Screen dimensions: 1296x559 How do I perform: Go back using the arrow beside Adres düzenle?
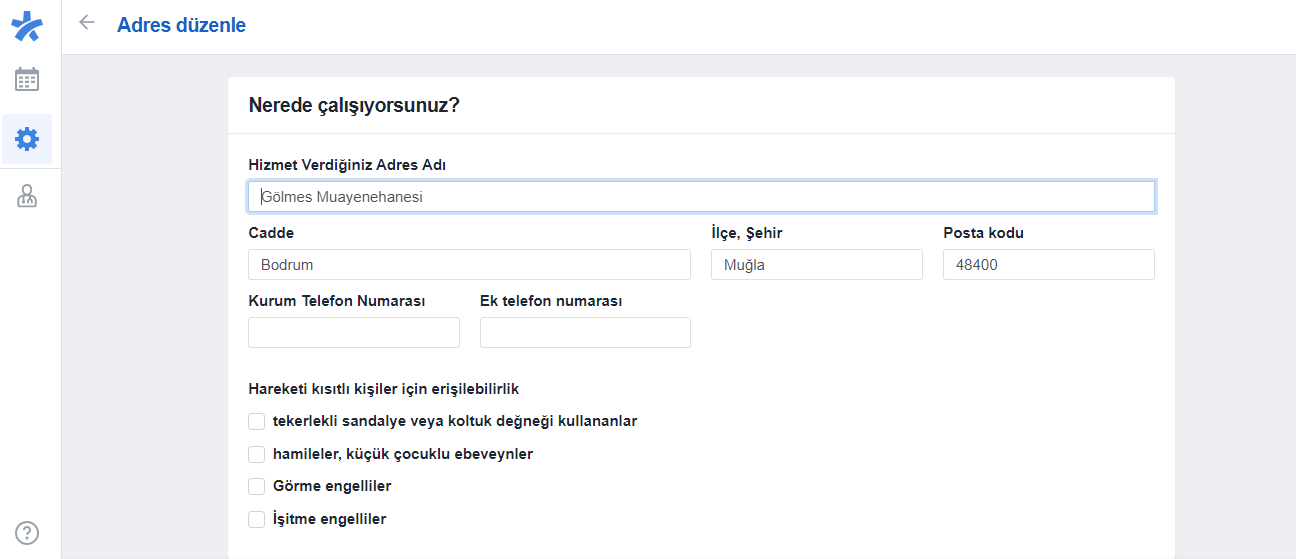(x=87, y=23)
